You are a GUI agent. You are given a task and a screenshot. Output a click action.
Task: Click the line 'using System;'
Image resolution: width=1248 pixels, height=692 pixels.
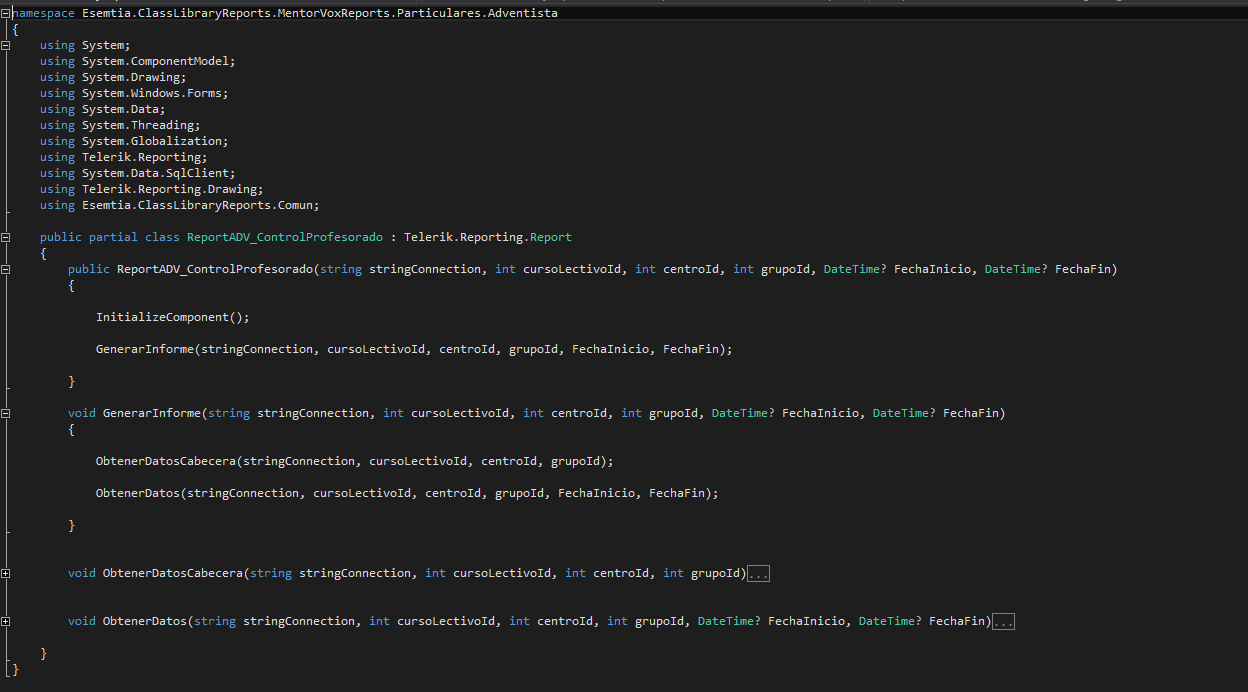tap(85, 45)
